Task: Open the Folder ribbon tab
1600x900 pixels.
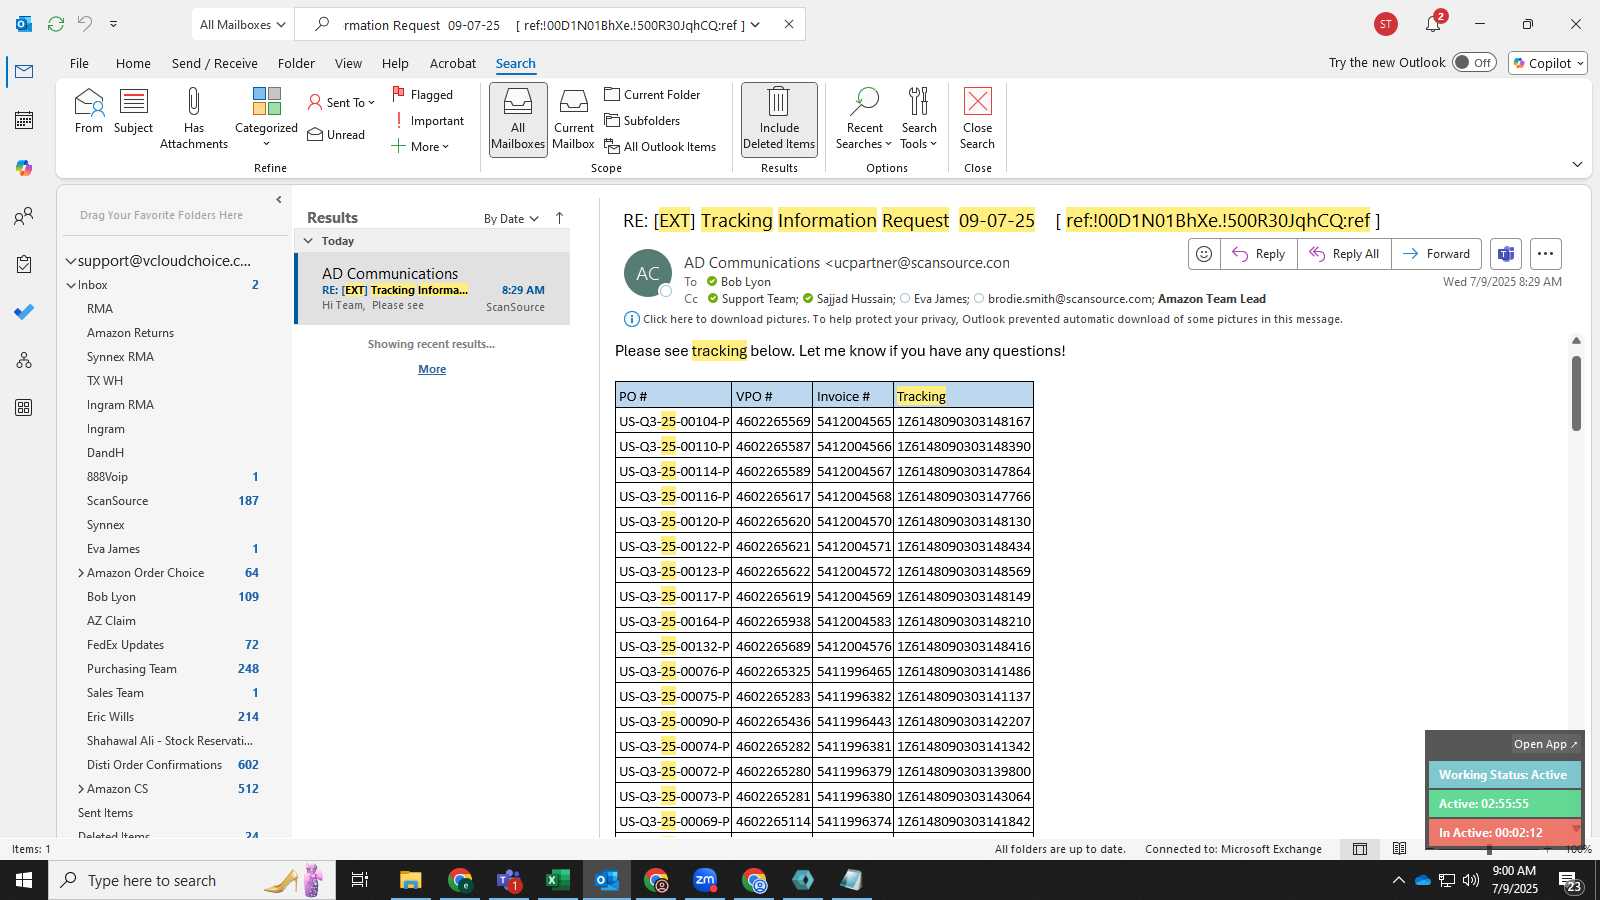Action: coord(296,63)
